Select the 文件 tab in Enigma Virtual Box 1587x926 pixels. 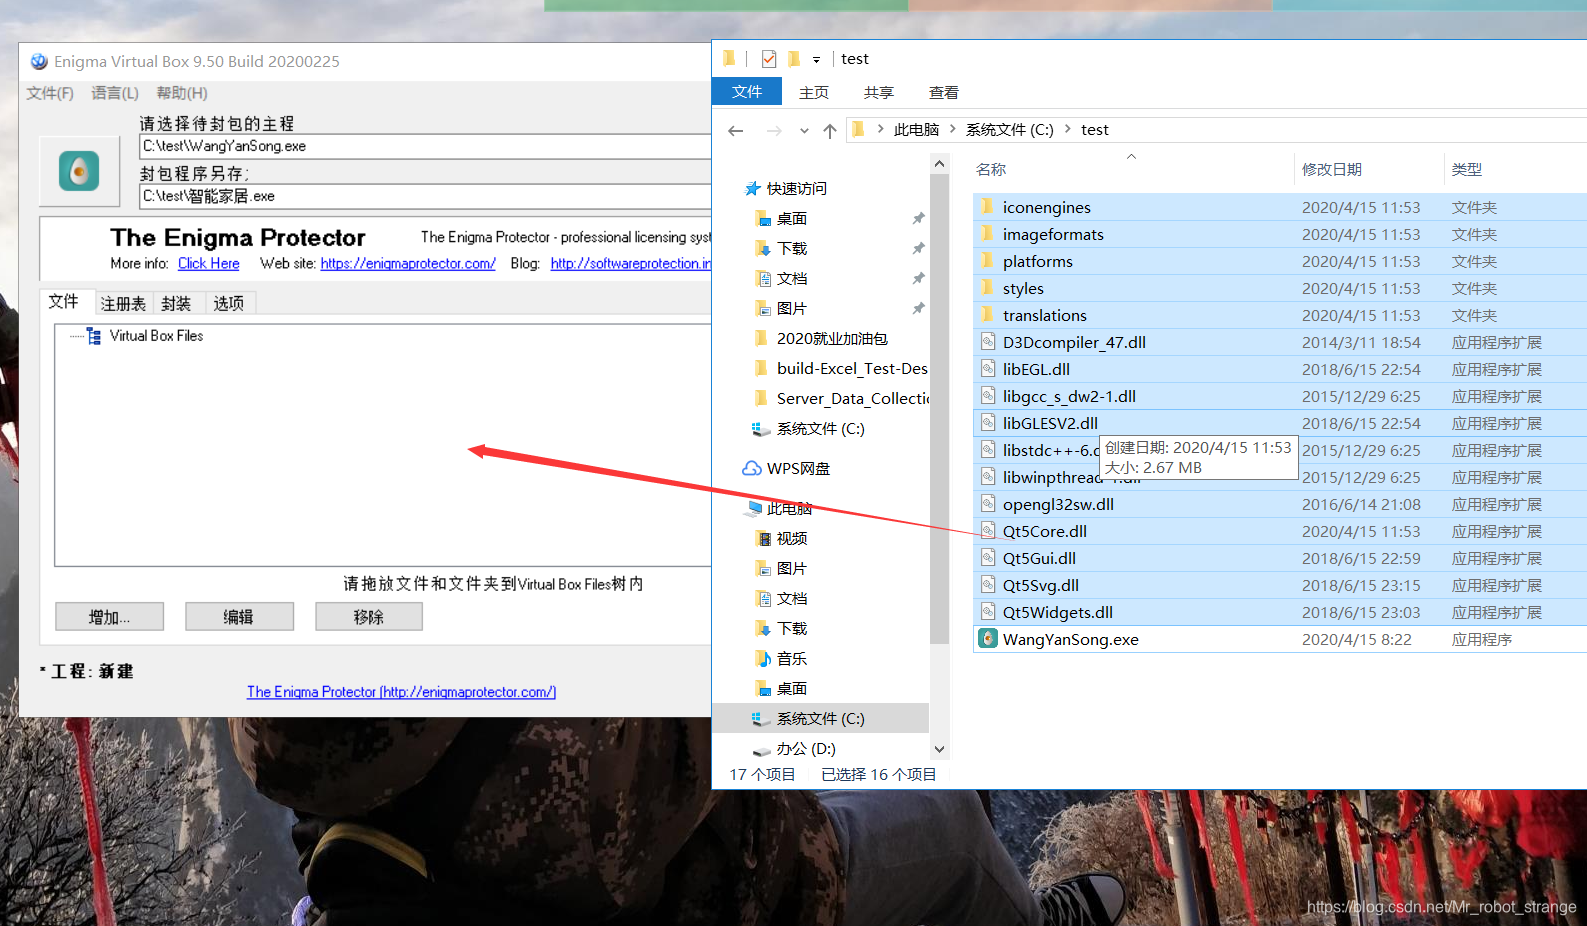click(x=64, y=301)
